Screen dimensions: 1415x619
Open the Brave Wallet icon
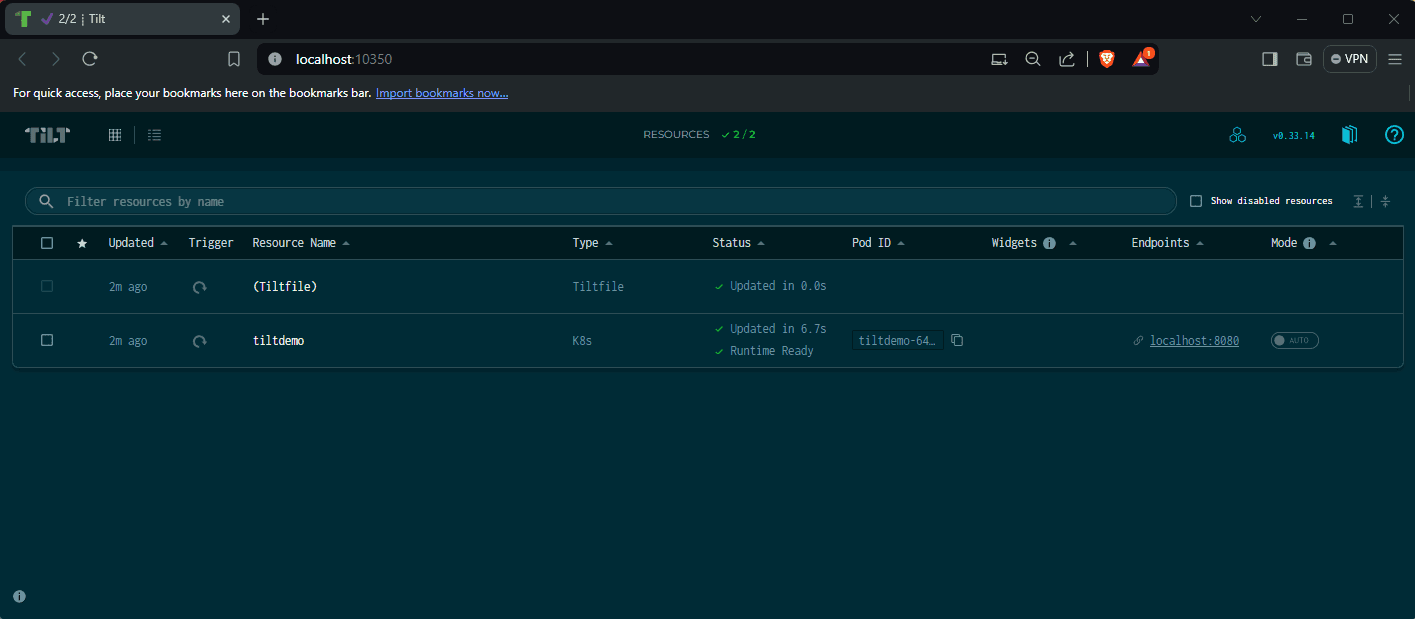[1304, 59]
